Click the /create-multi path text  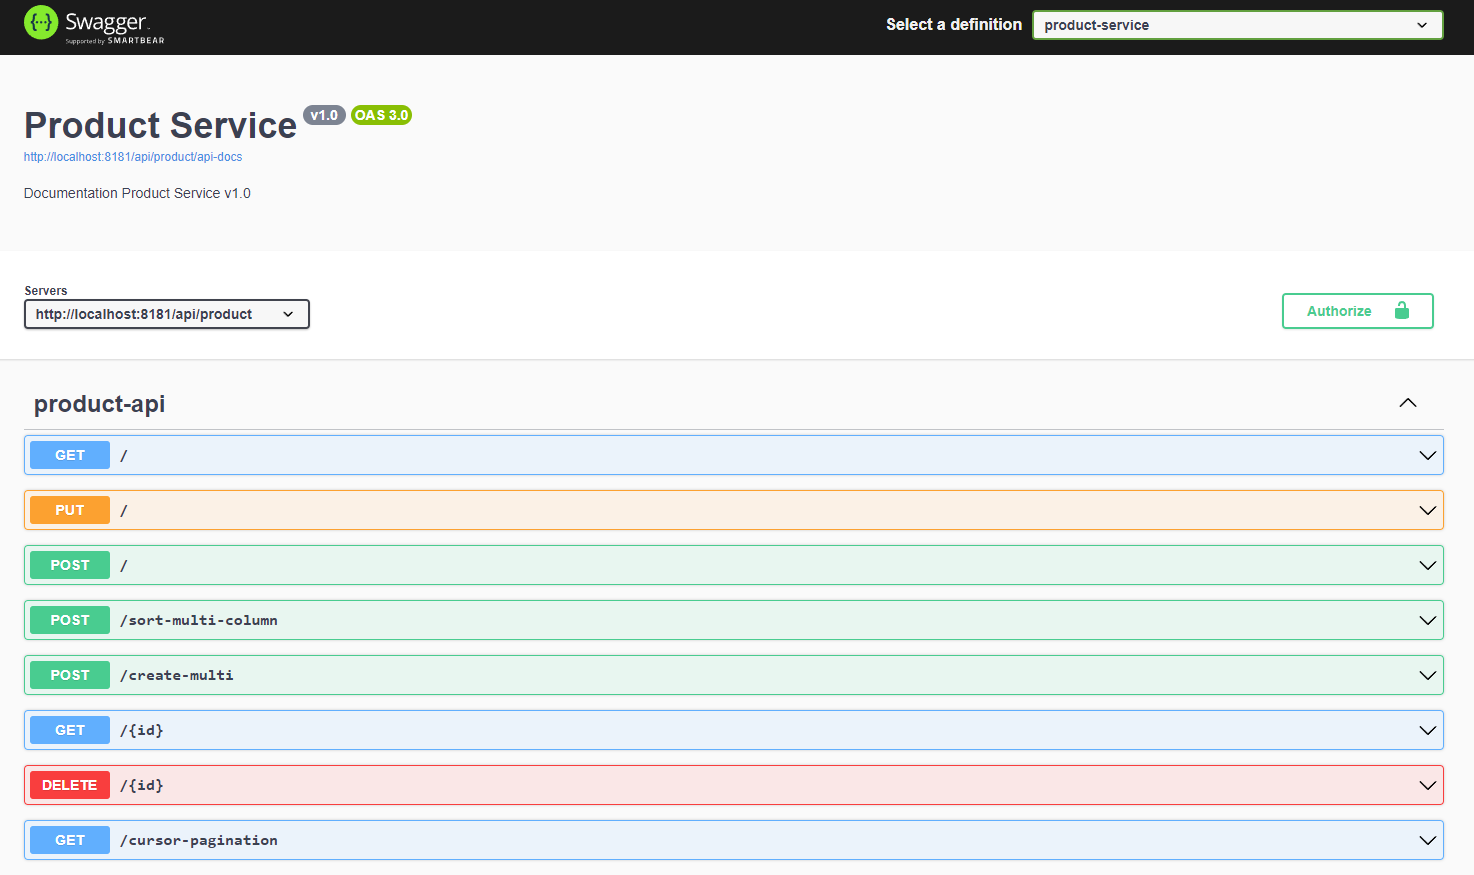(177, 675)
